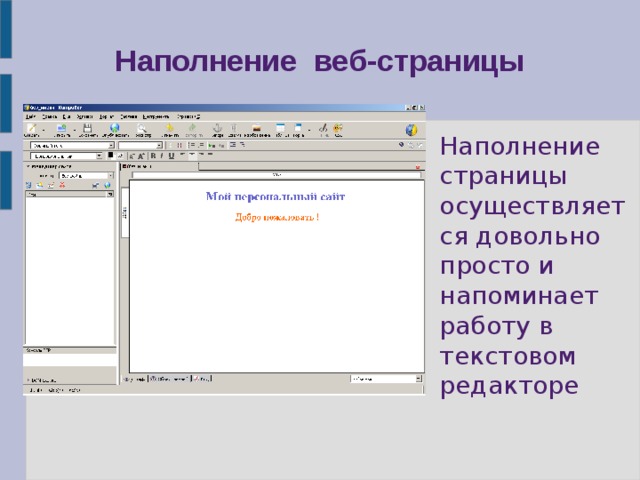Switch to the Source view tab

(202, 379)
